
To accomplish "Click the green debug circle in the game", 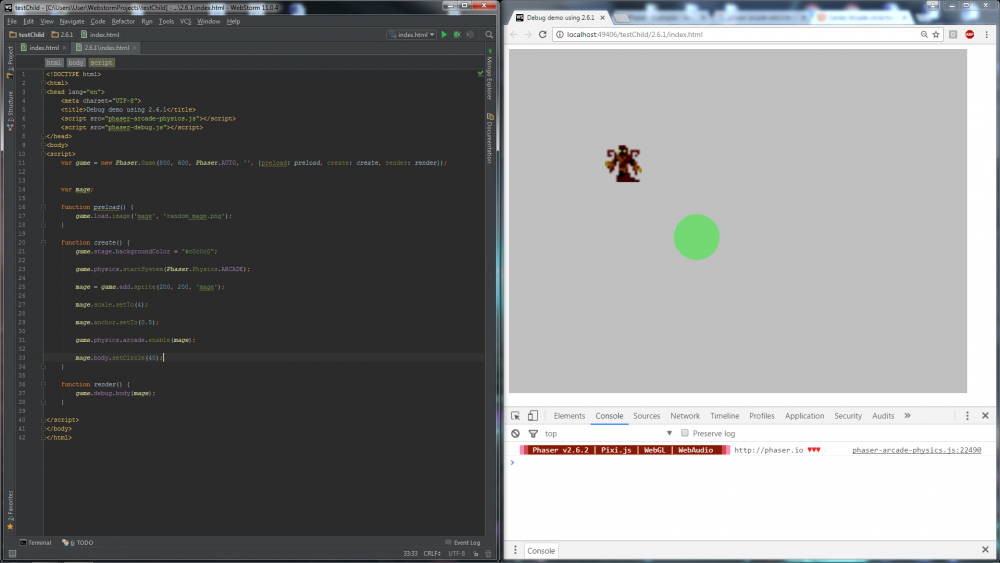I will pos(696,237).
